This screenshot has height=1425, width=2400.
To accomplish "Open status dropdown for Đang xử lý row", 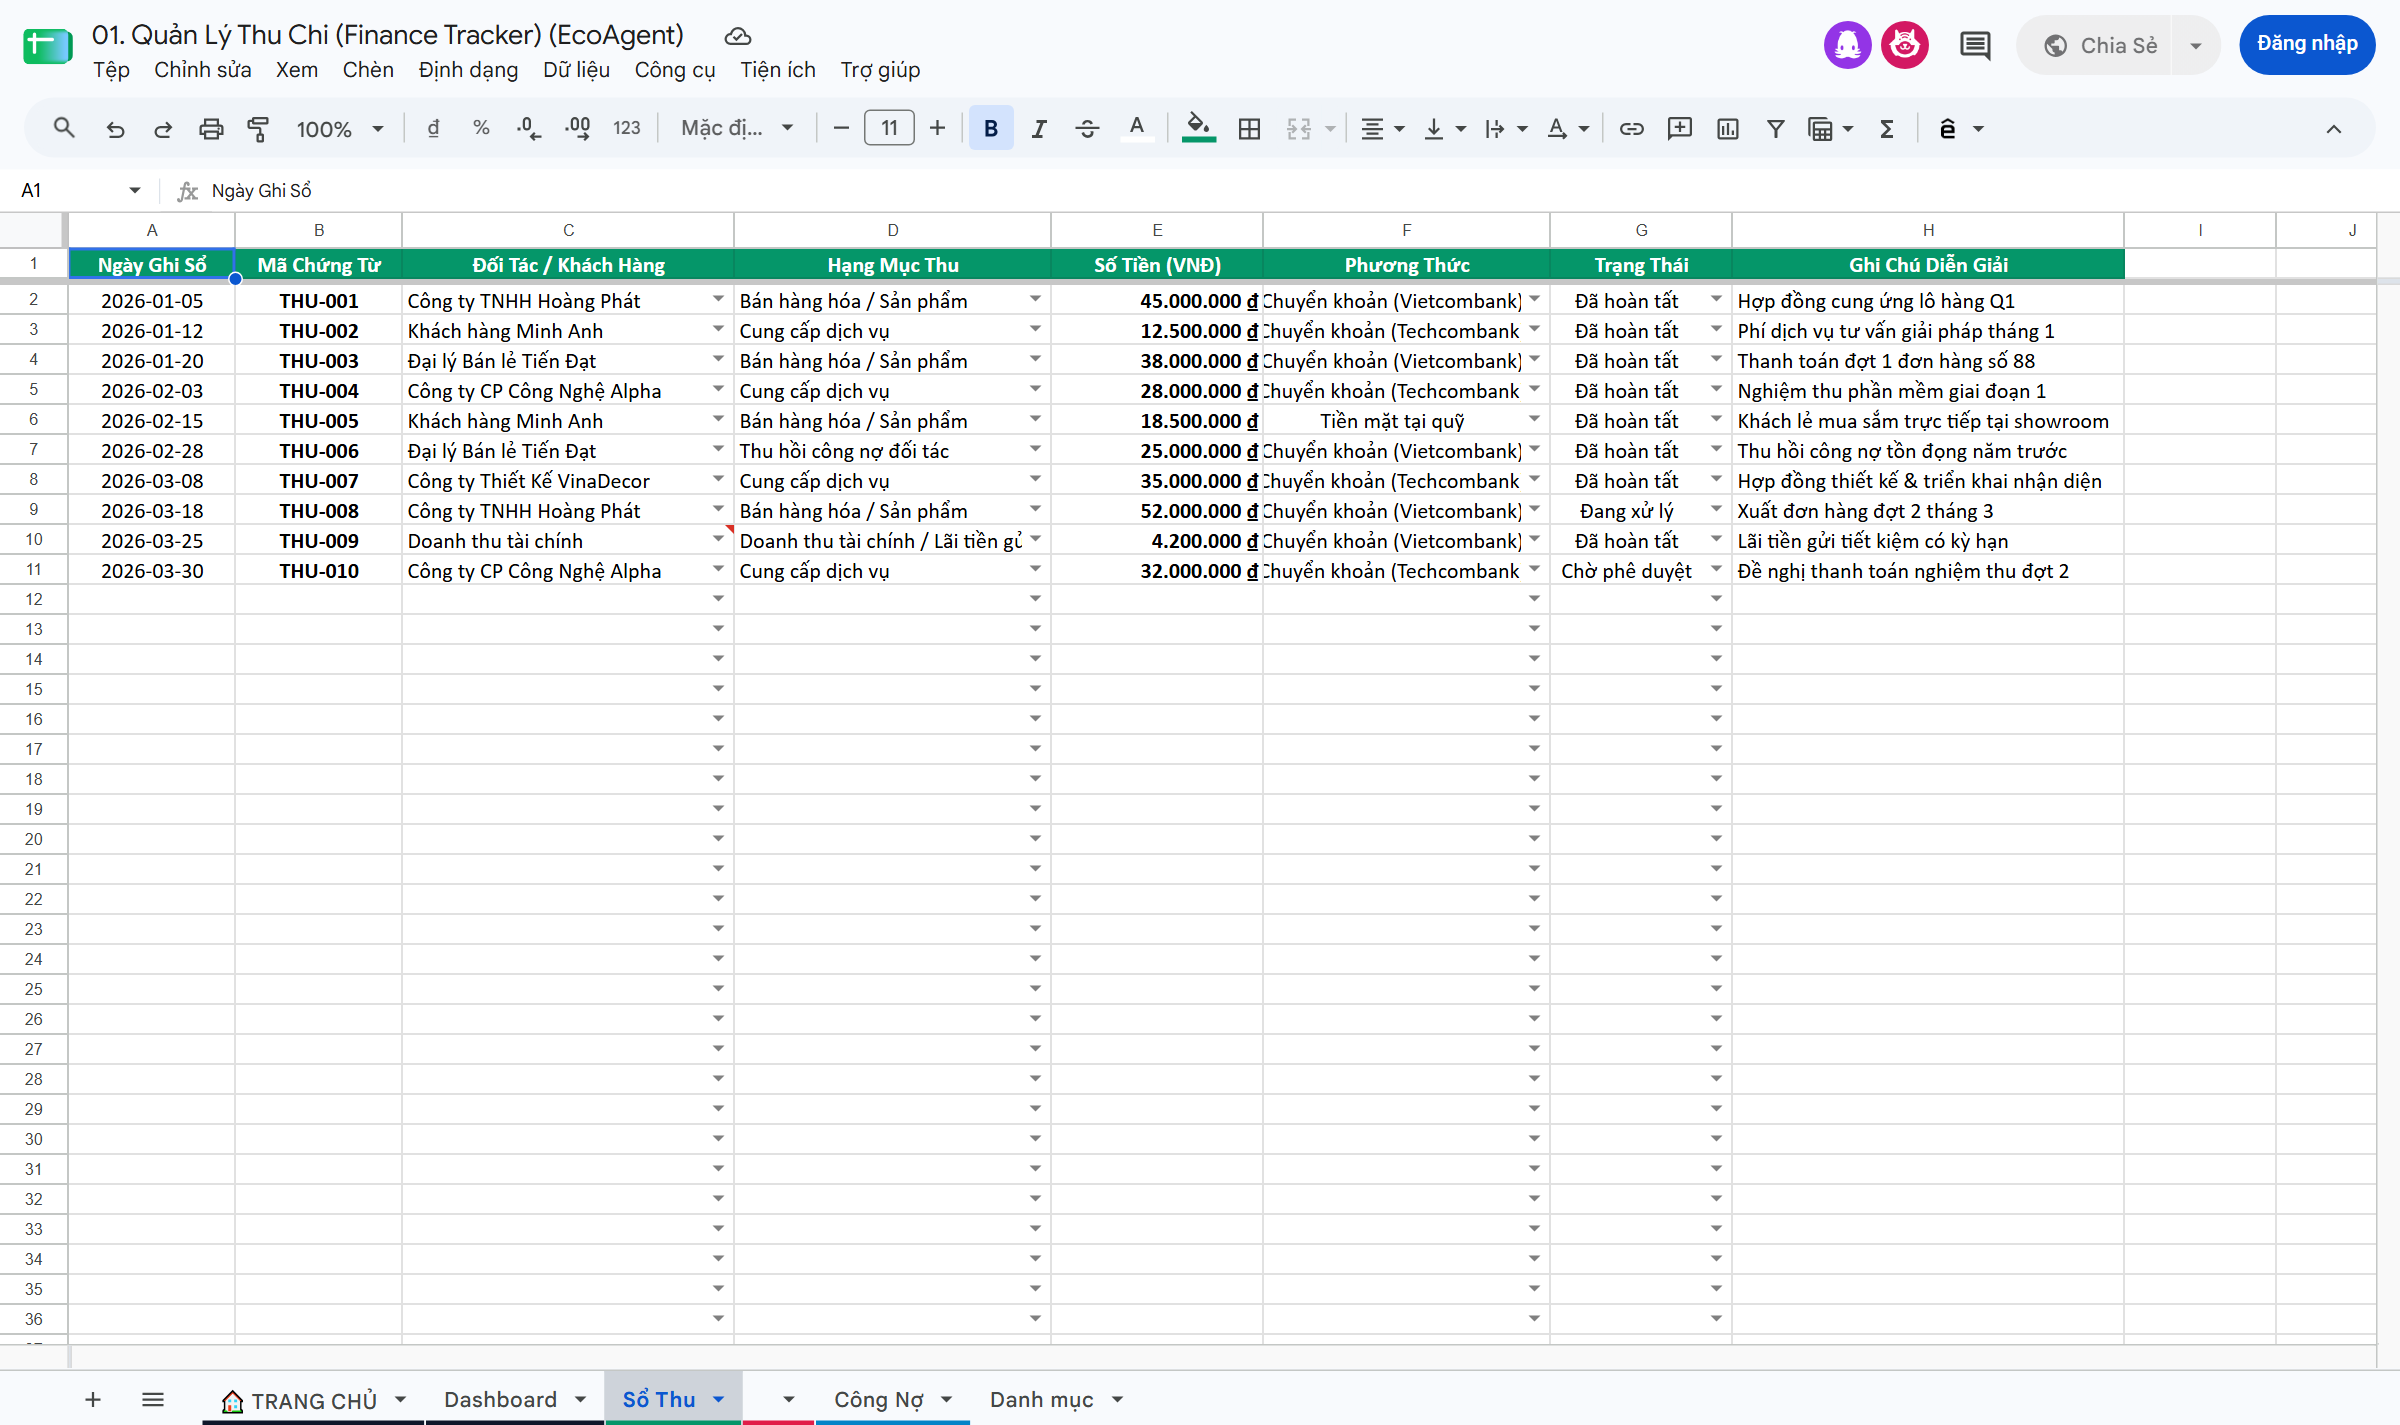I will point(1716,510).
